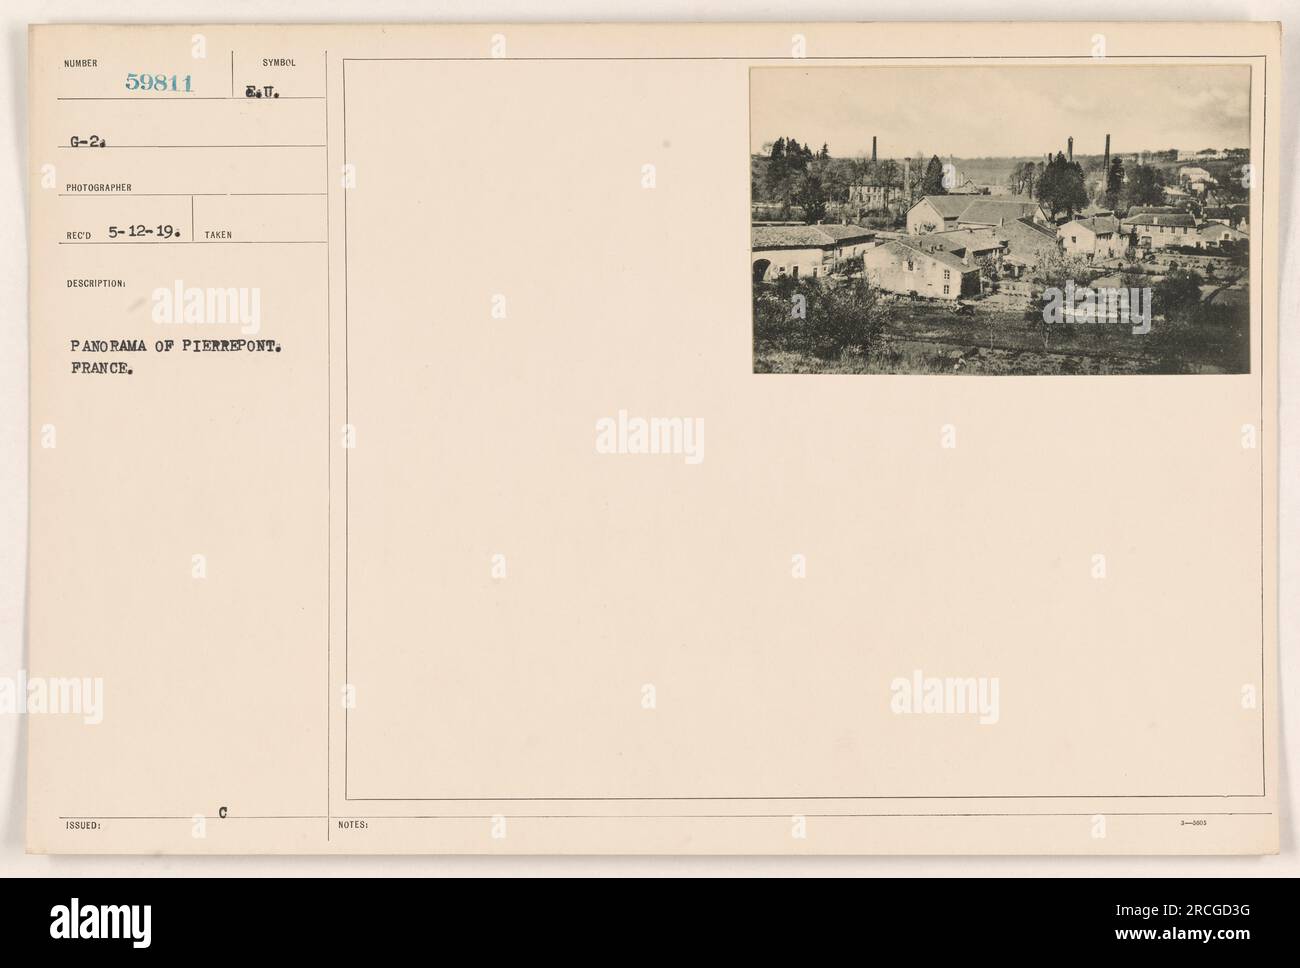Click the central alamy watermark

(x=650, y=437)
